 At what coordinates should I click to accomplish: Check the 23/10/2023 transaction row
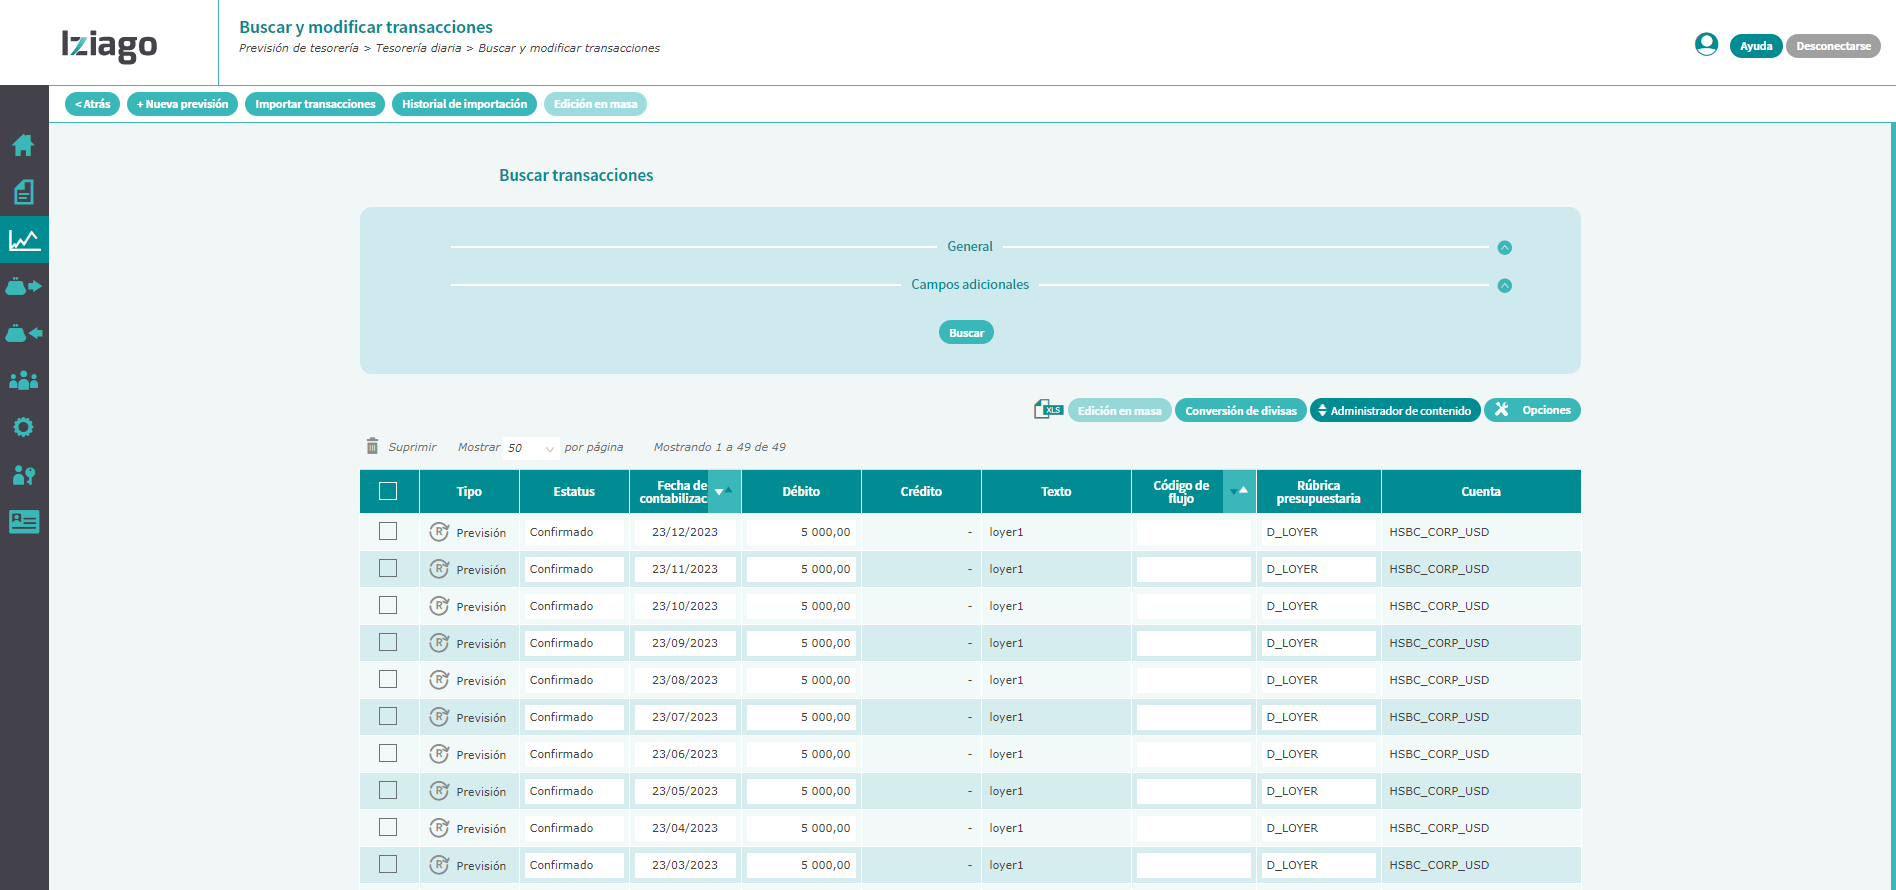coord(388,605)
